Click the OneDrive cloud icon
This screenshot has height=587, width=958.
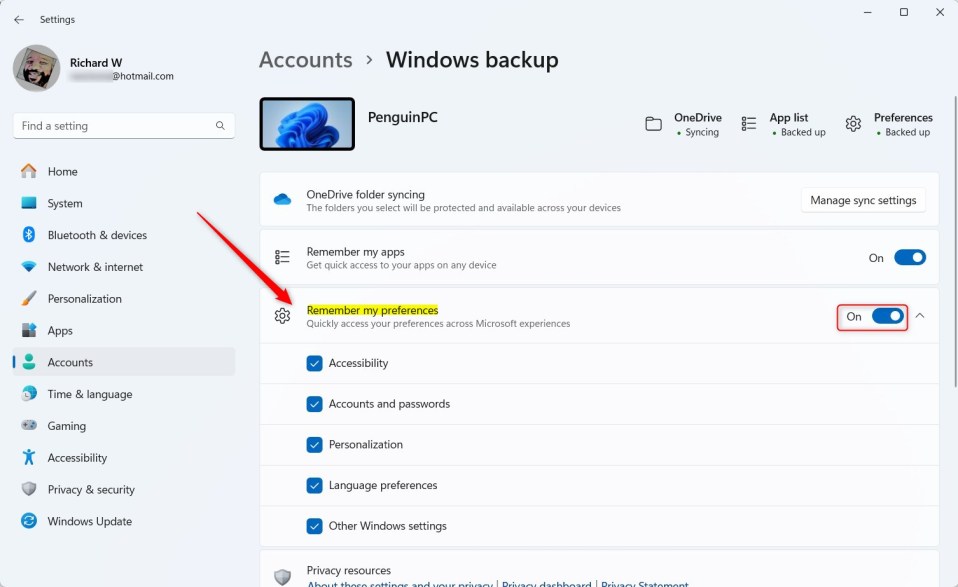pos(282,200)
